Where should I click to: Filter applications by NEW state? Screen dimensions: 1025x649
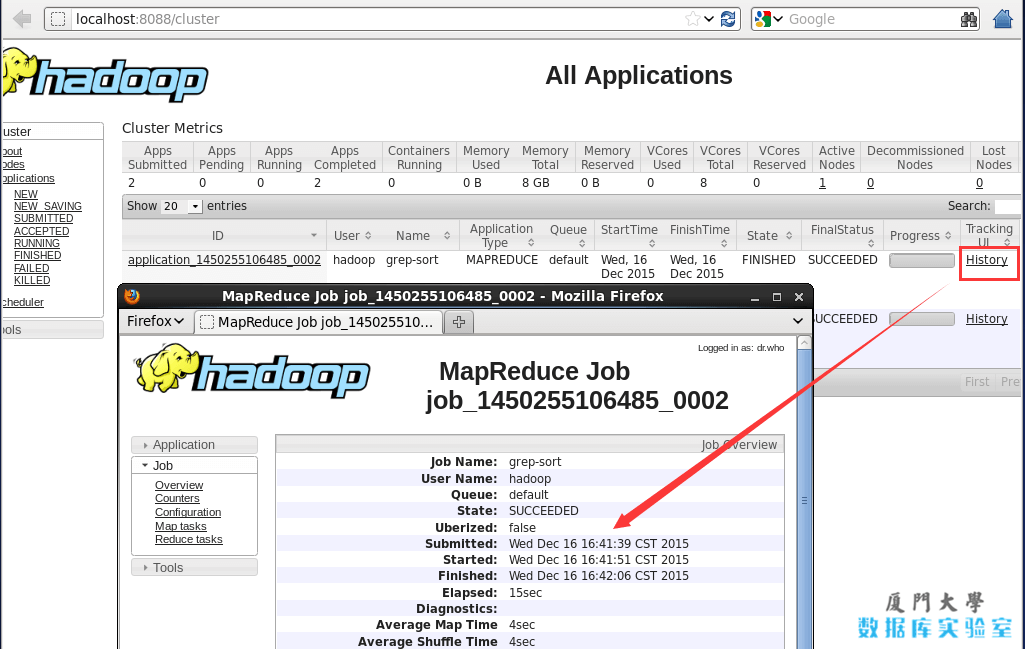tap(26, 194)
